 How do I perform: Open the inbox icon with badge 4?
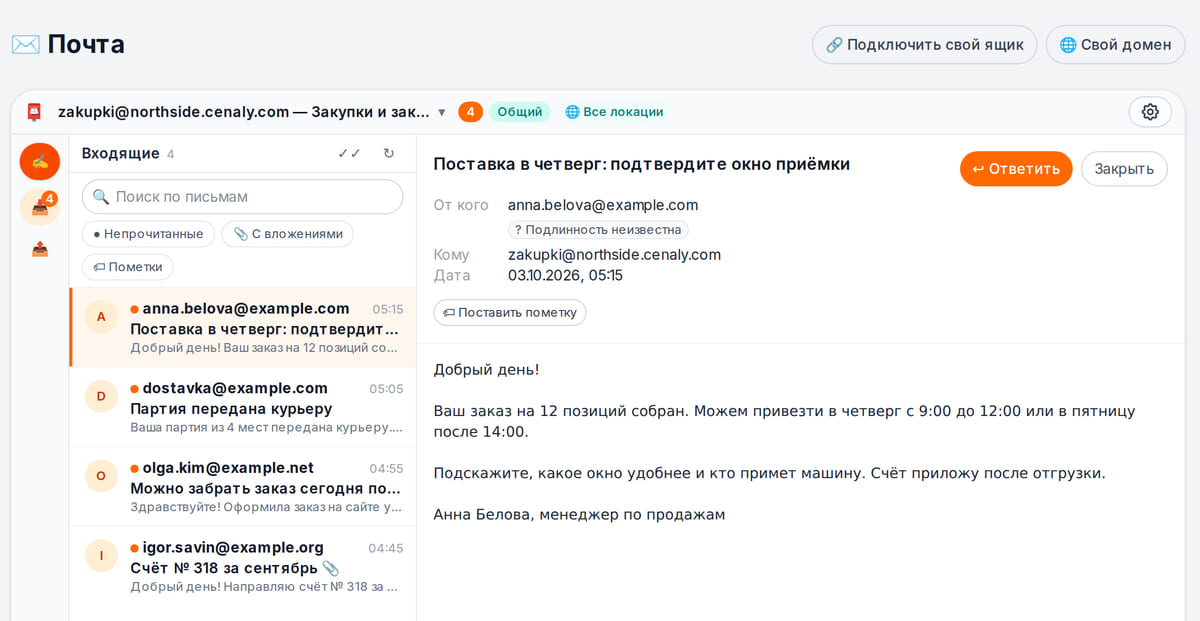pyautogui.click(x=40, y=207)
